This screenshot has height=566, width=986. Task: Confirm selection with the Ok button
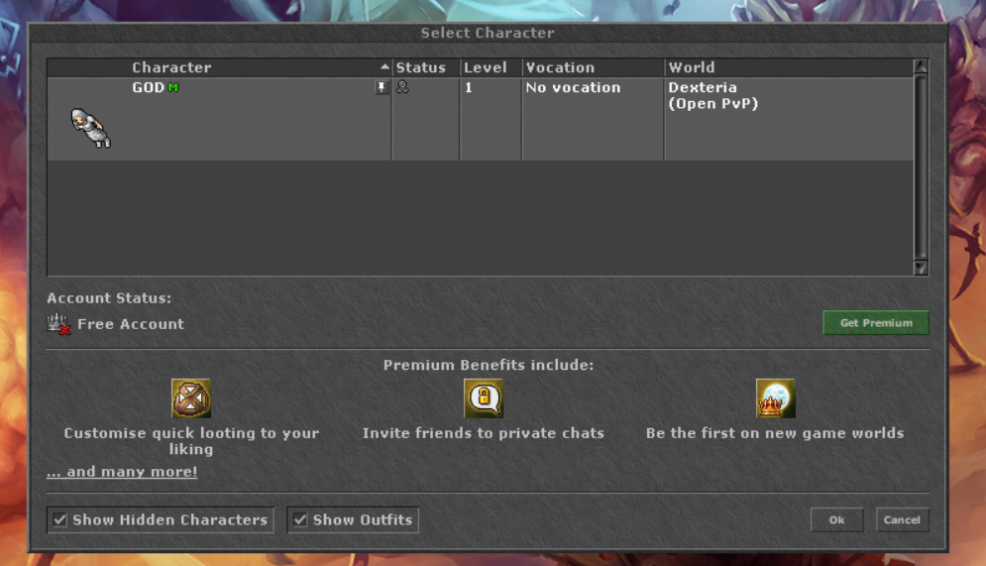click(836, 519)
